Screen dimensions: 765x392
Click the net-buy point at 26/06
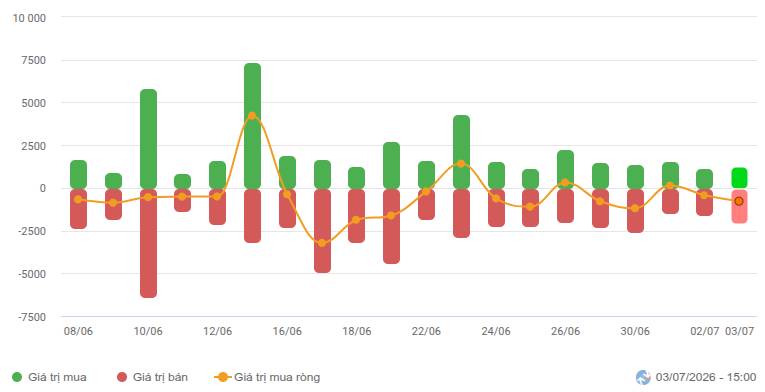click(565, 183)
